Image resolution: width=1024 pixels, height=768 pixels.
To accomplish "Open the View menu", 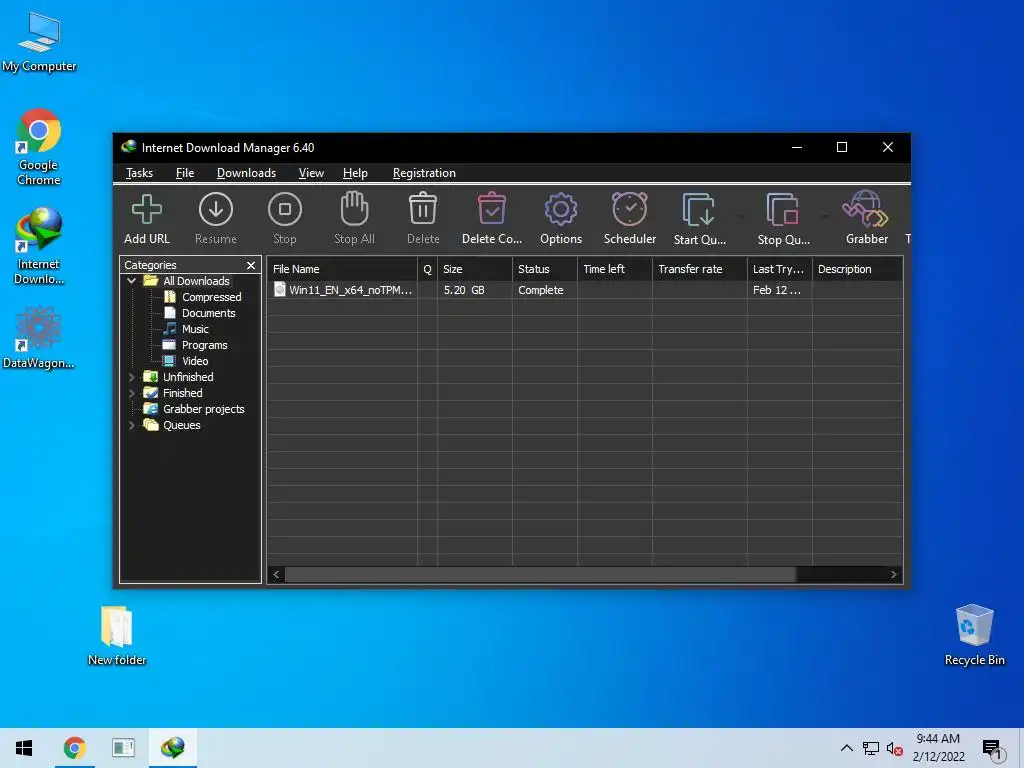I will [x=311, y=173].
